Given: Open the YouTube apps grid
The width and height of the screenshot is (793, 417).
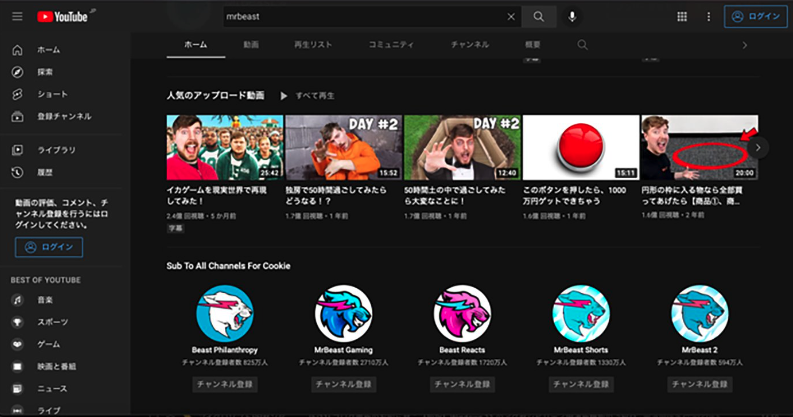Looking at the screenshot, I should coord(682,17).
